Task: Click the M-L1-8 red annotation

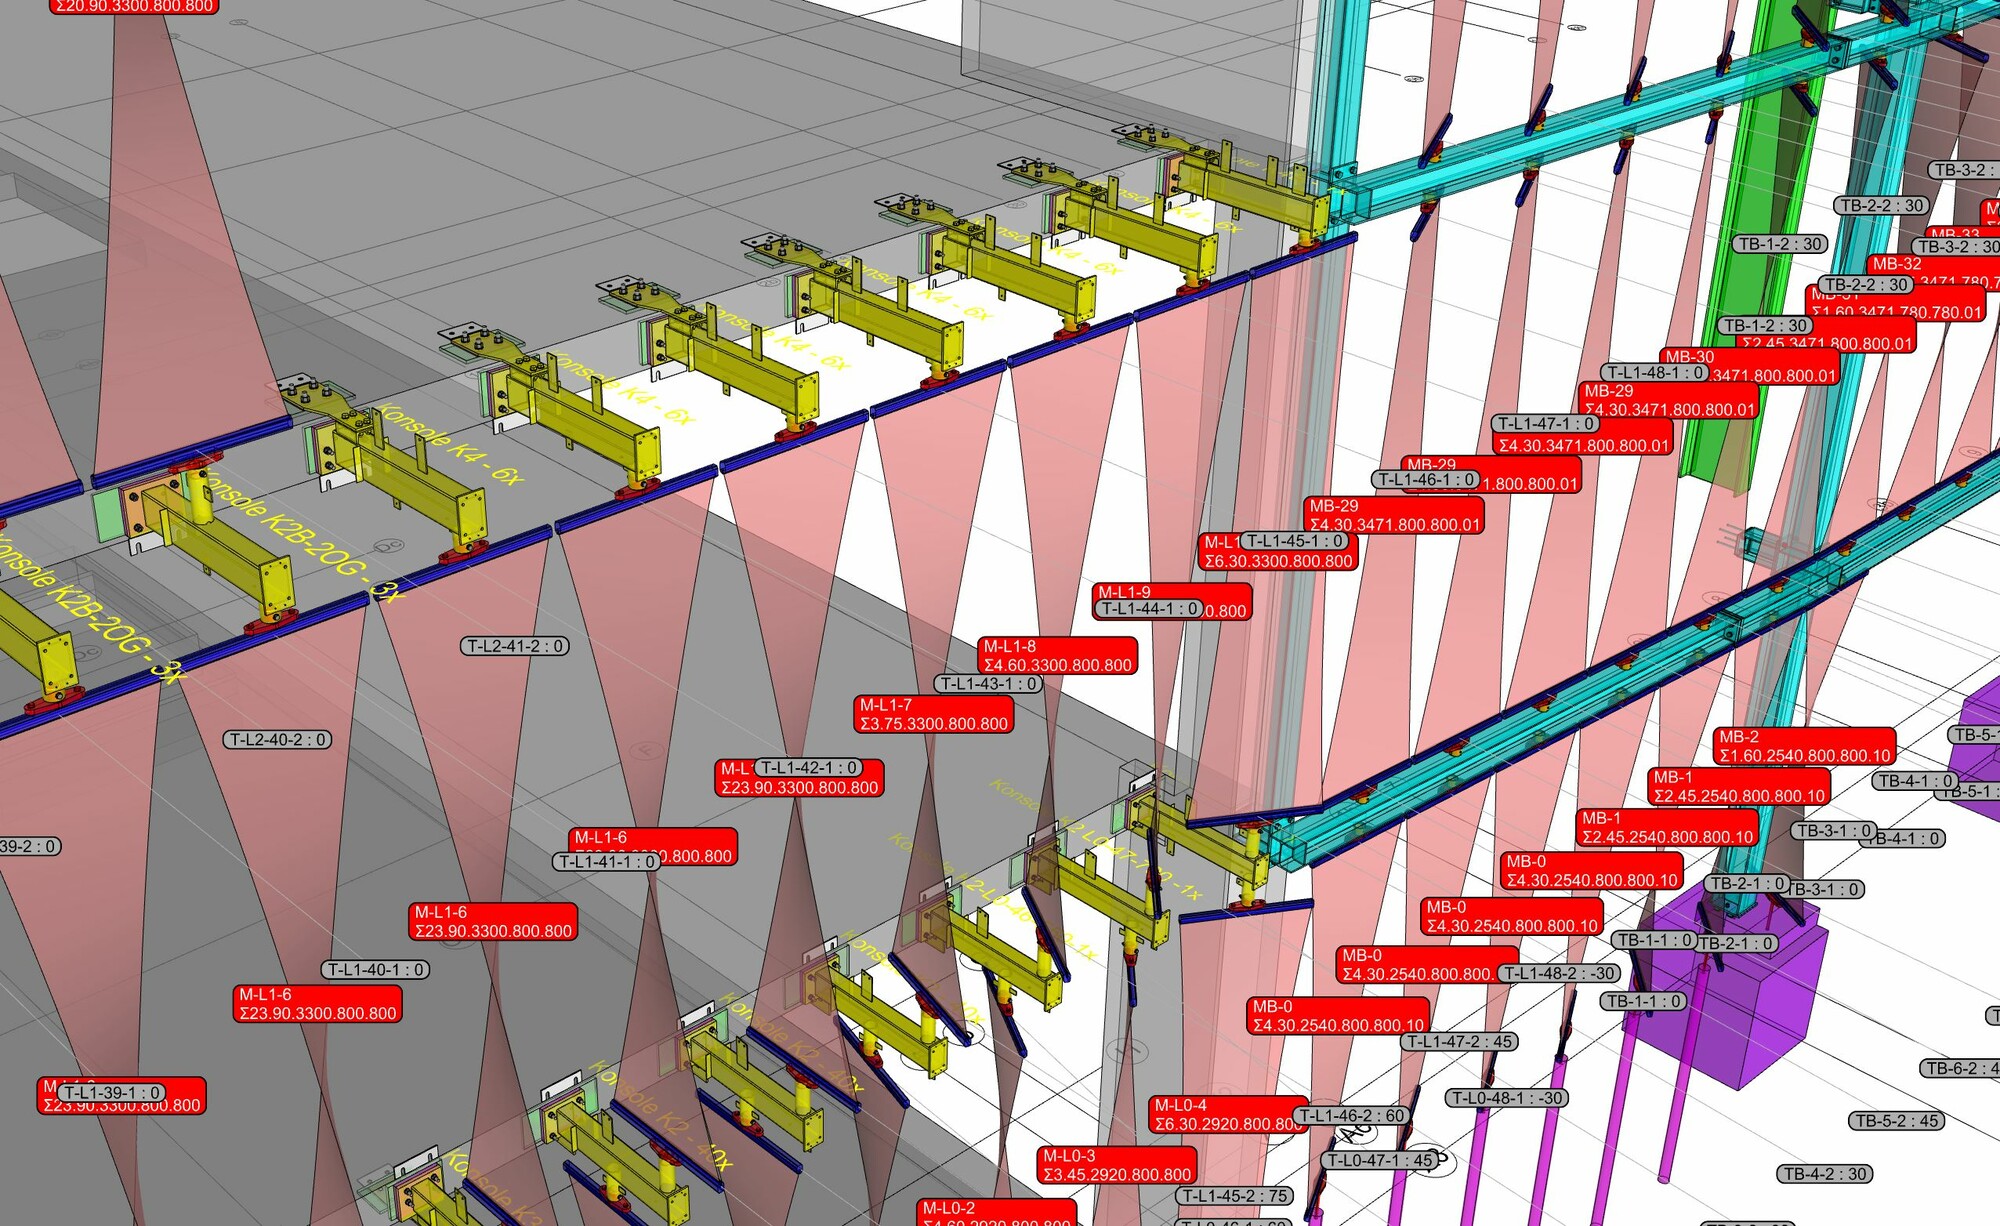Action: click(1057, 656)
